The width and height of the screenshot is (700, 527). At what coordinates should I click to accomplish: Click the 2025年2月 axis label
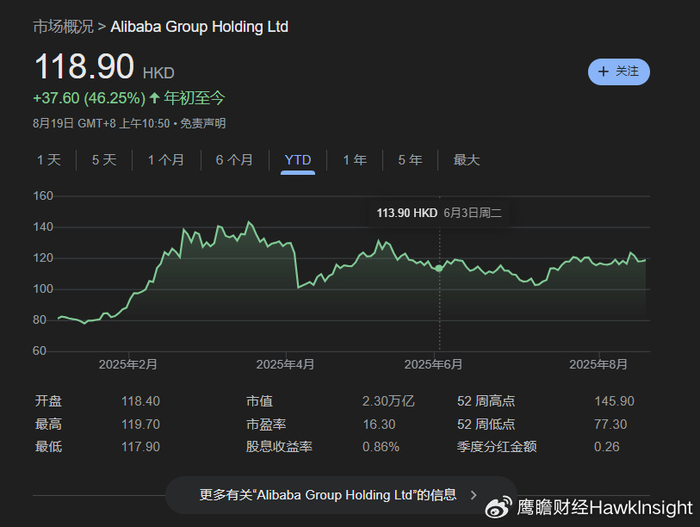coord(128,364)
